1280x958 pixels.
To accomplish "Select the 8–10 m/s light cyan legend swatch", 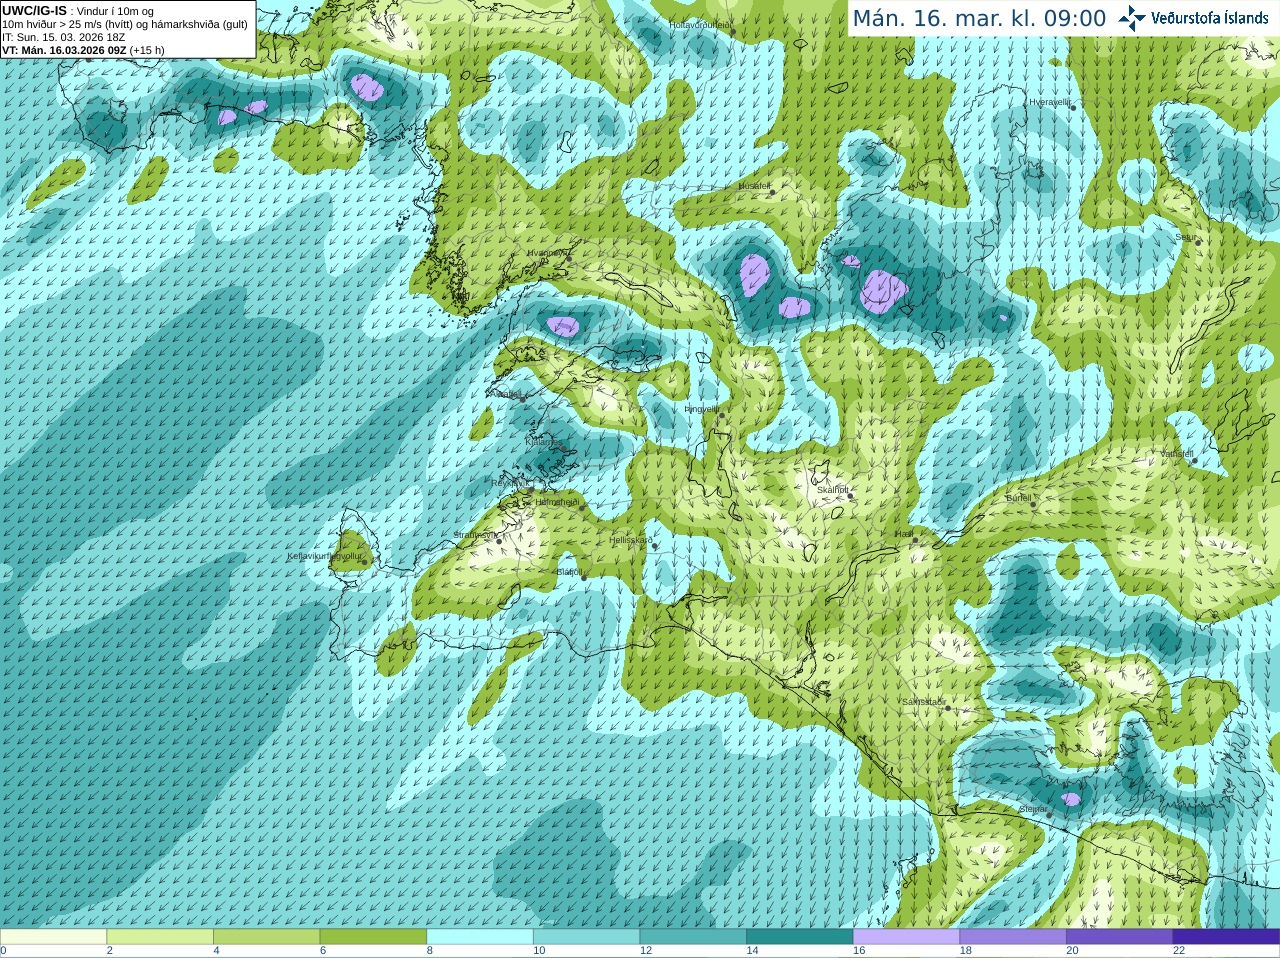I will (x=480, y=937).
